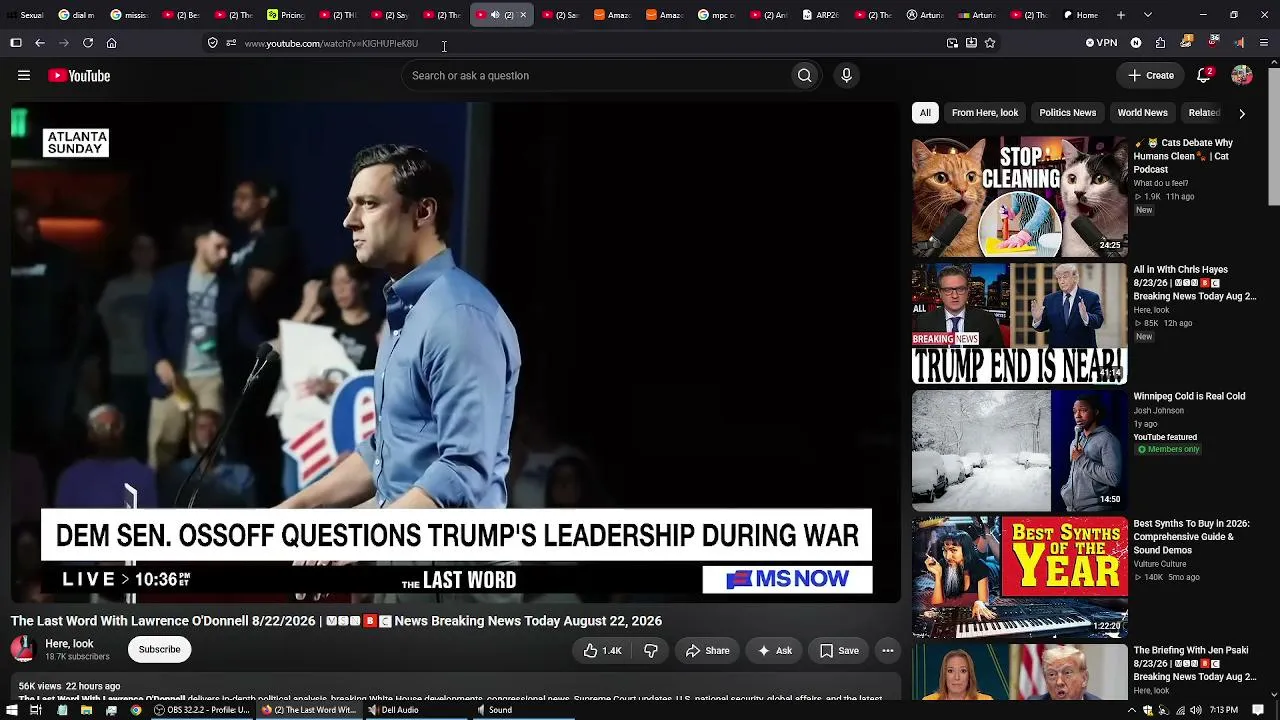The width and height of the screenshot is (1280, 720).
Task: Start voice search with the microphone
Action: pyautogui.click(x=846, y=76)
